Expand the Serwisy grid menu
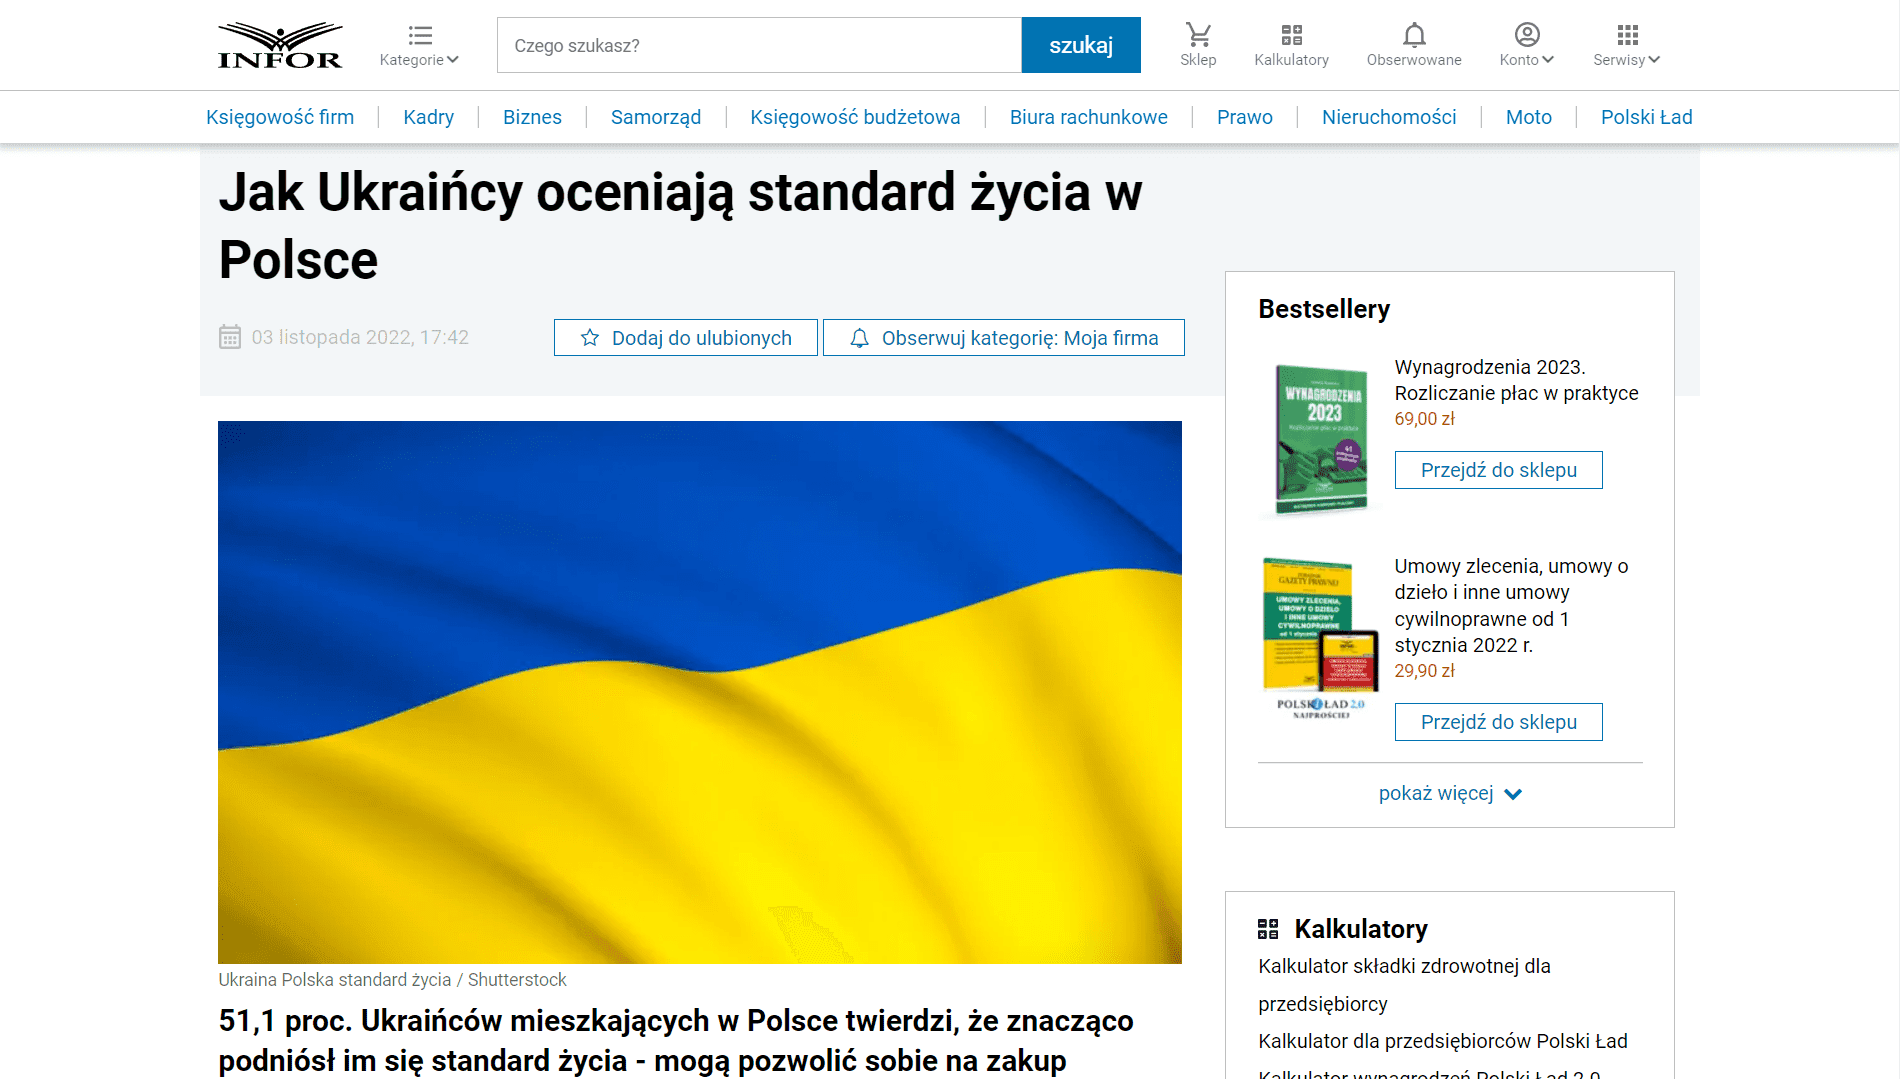Image resolution: width=1900 pixels, height=1079 pixels. click(1627, 45)
